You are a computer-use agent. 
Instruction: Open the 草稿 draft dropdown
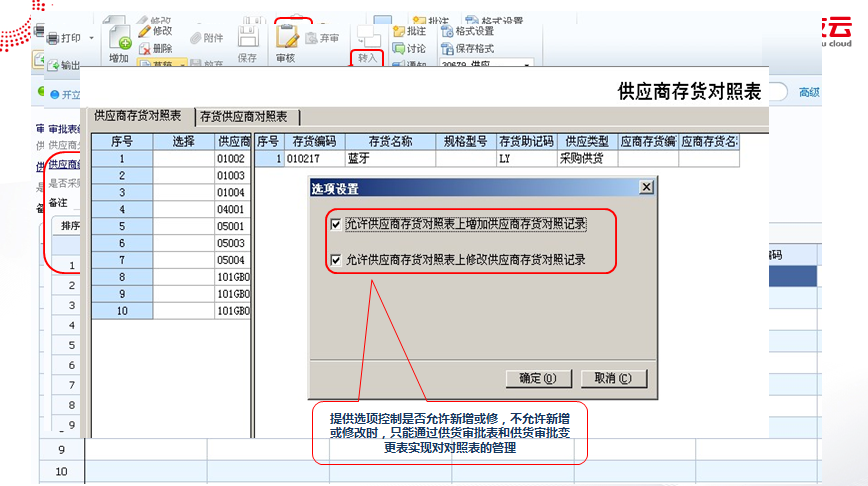click(x=182, y=65)
